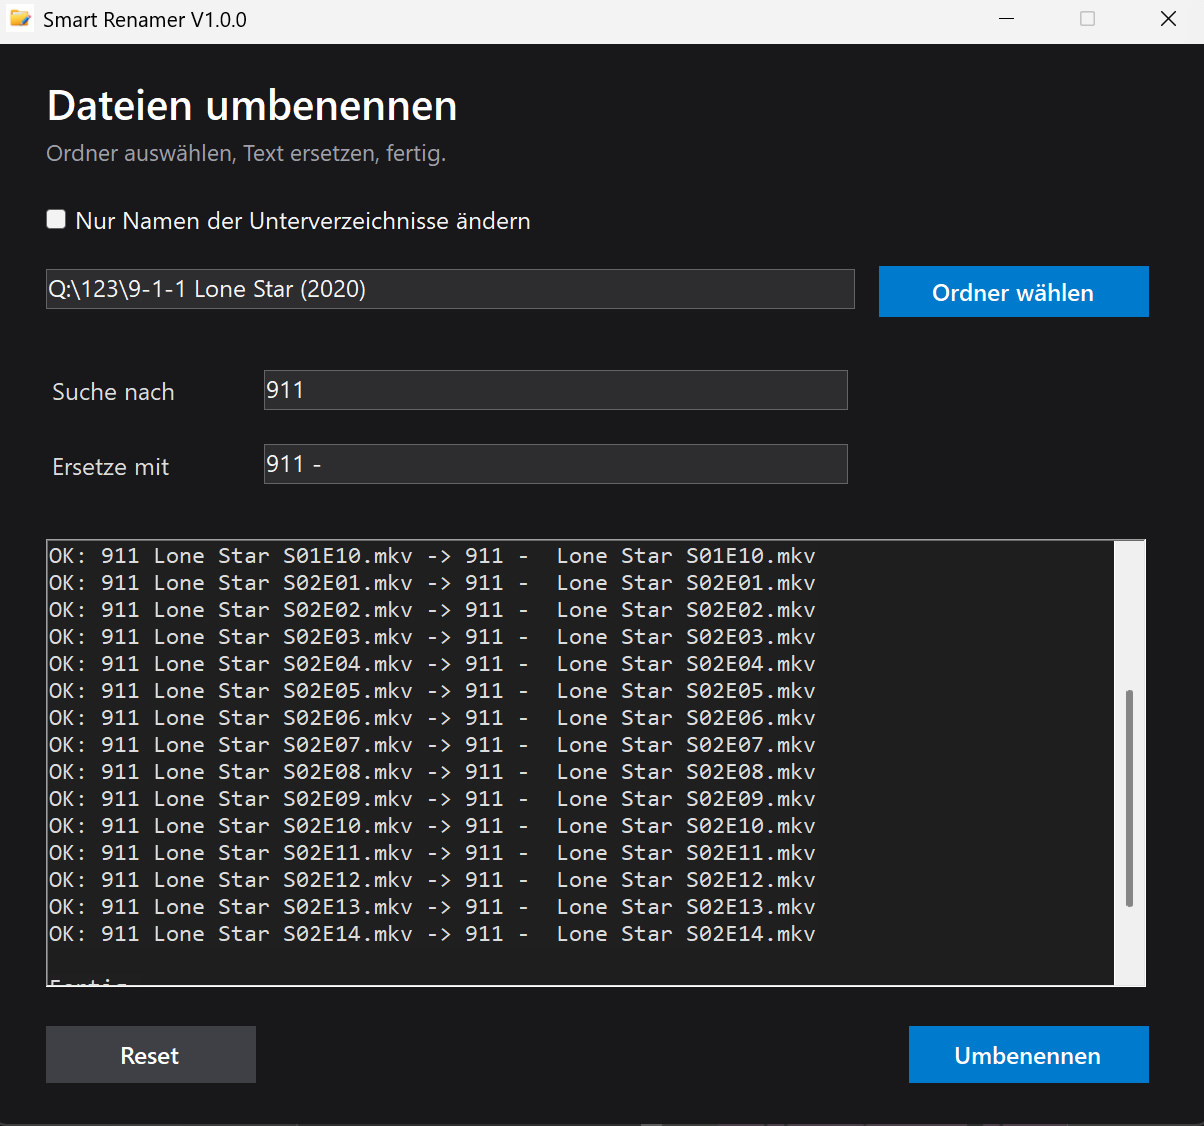This screenshot has width=1204, height=1126.
Task: Click the log entry for S02E14.mkv
Action: point(432,934)
